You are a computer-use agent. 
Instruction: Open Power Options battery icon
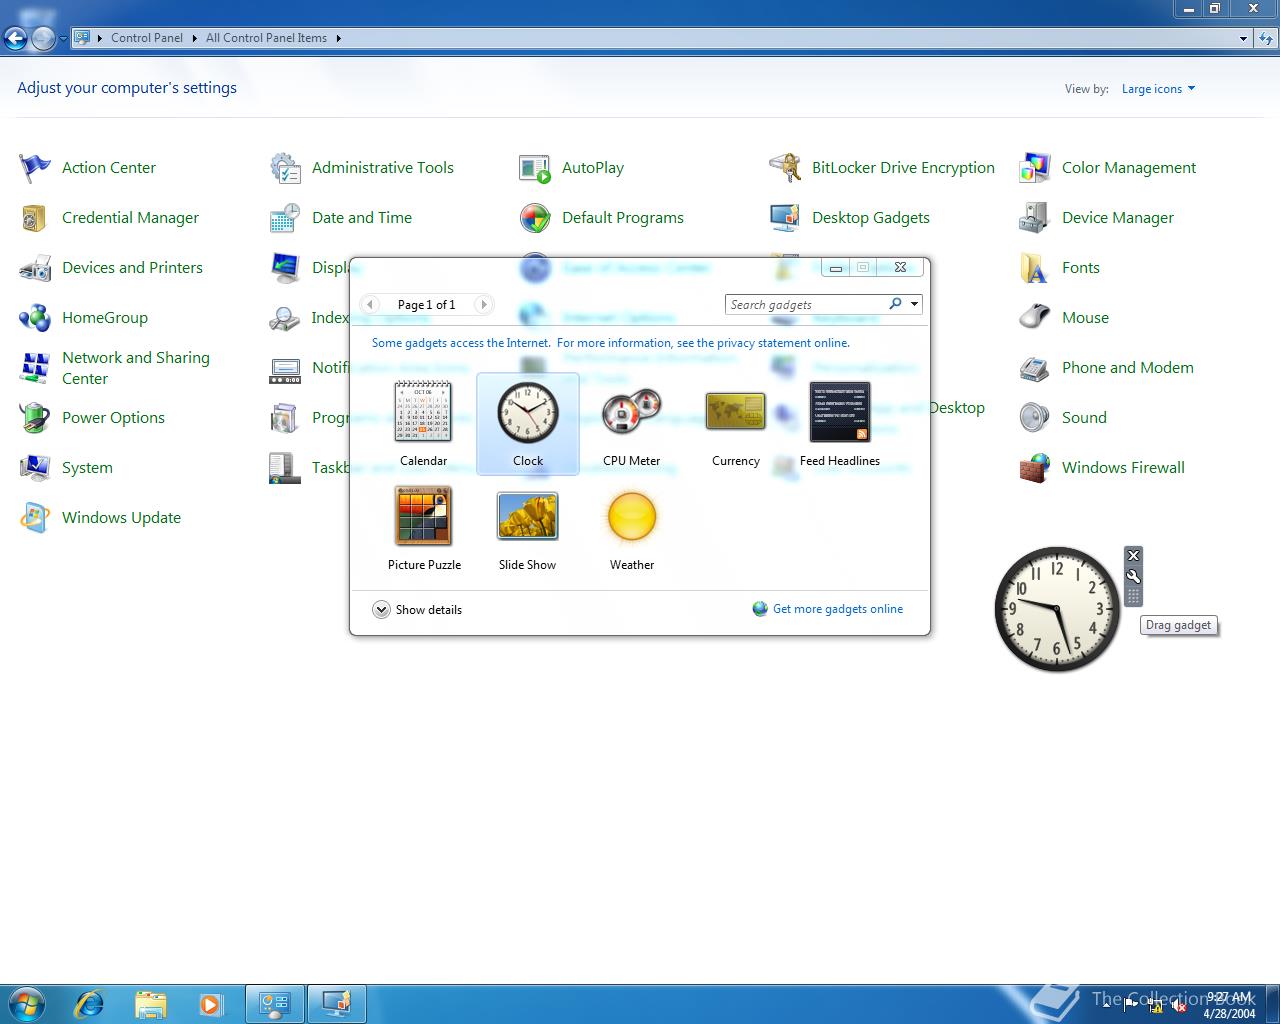point(35,418)
